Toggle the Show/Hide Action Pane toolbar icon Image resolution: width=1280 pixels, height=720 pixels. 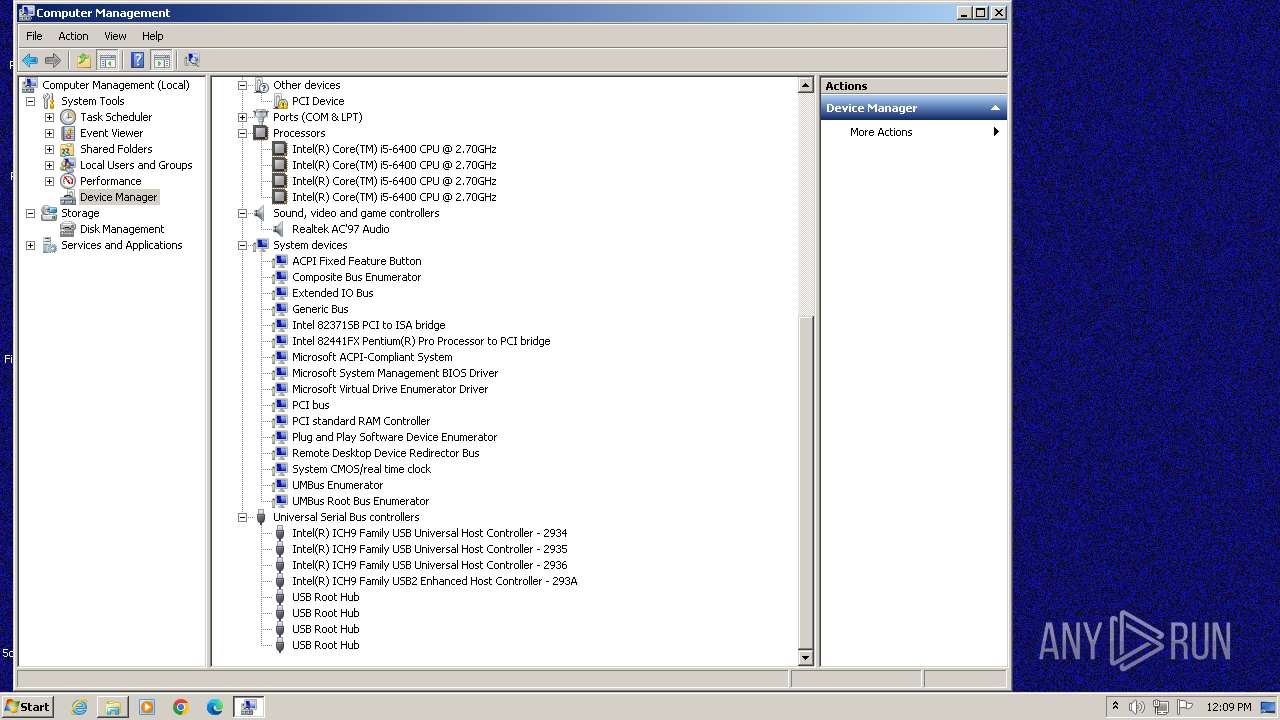click(x=161, y=61)
